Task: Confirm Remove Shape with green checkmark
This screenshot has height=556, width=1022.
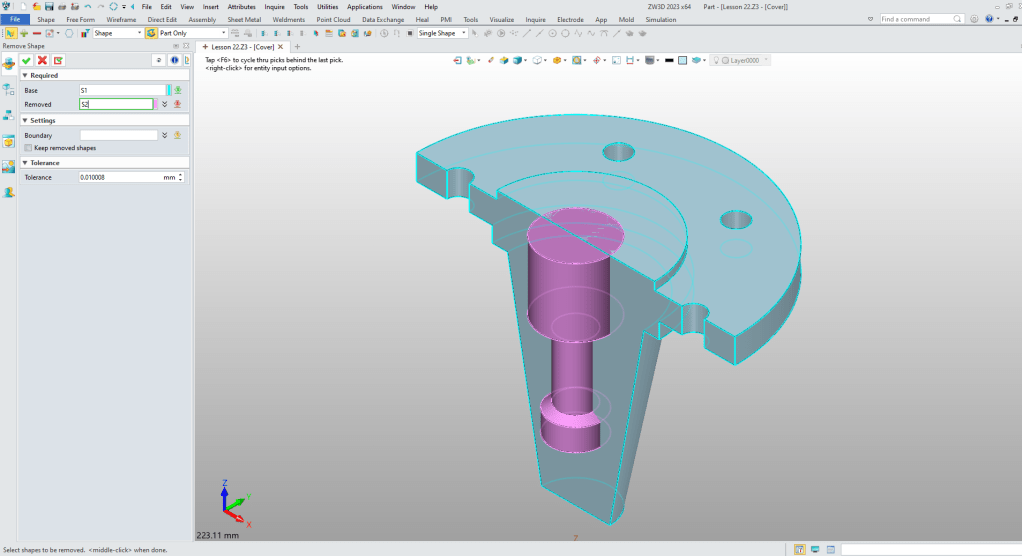Action: (27, 60)
